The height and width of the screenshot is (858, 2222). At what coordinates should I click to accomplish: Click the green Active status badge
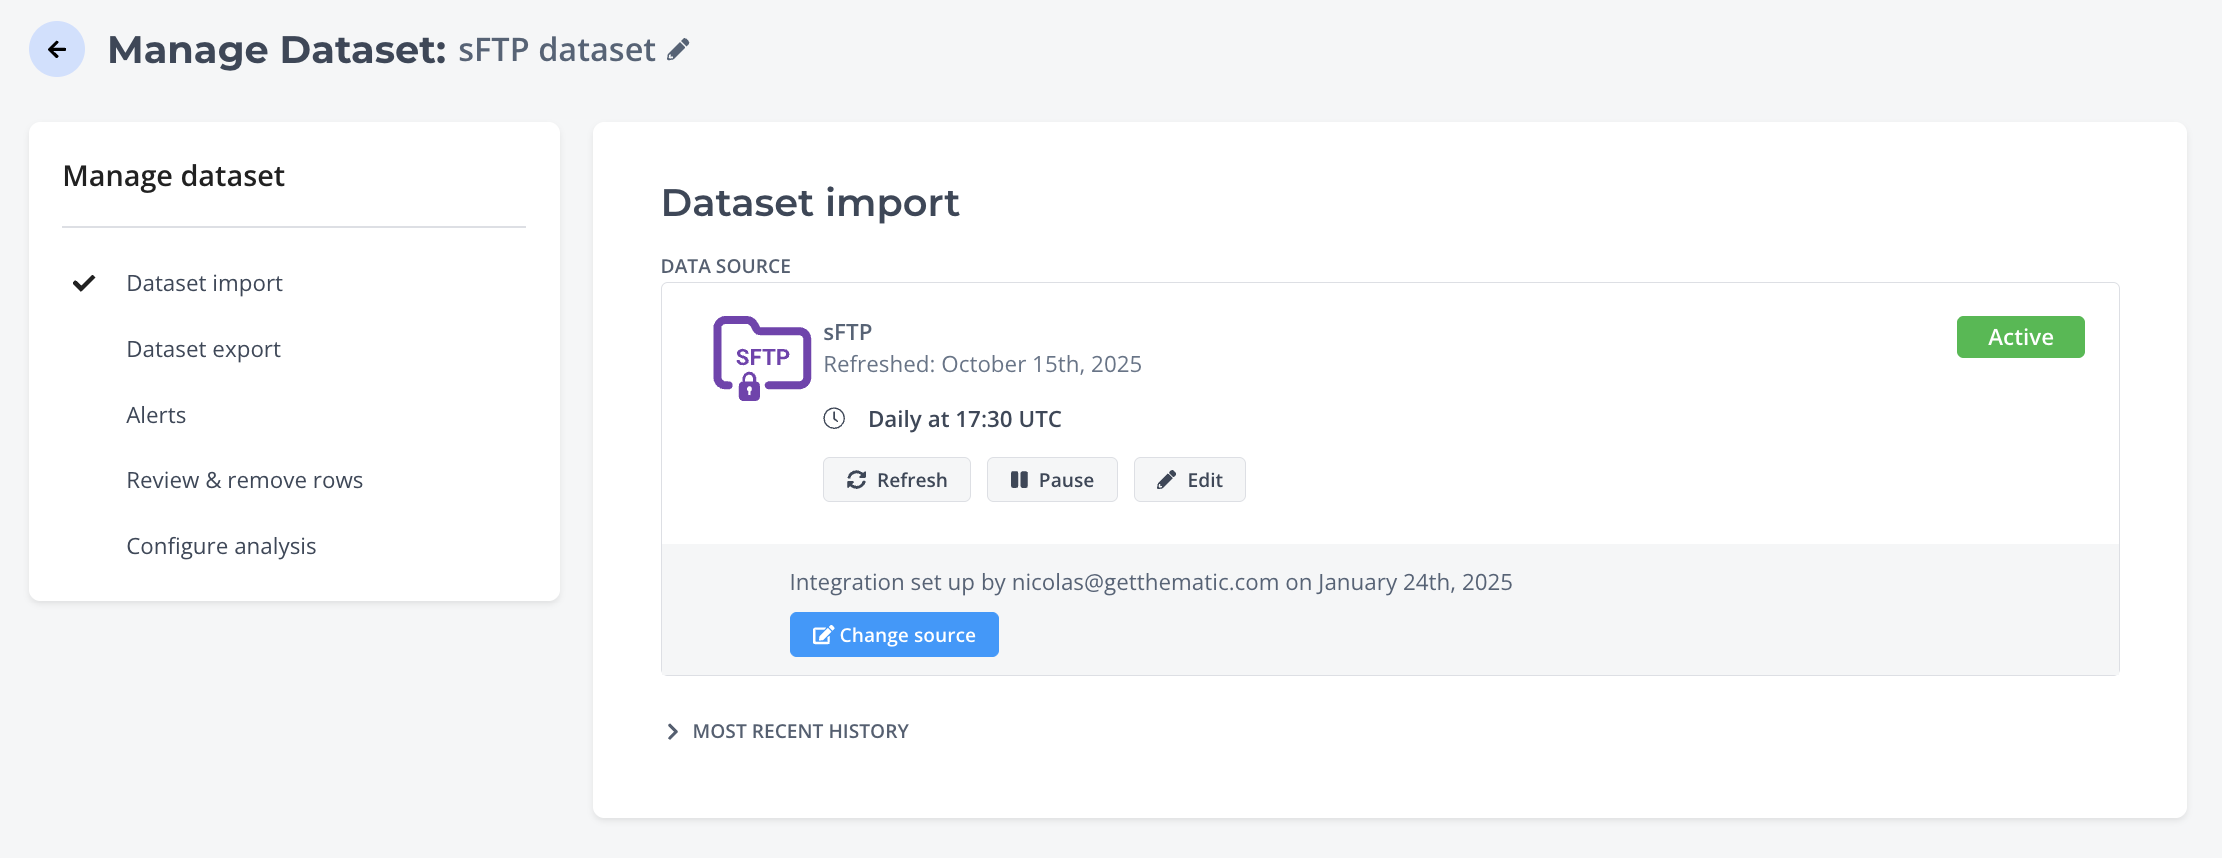tap(2020, 337)
